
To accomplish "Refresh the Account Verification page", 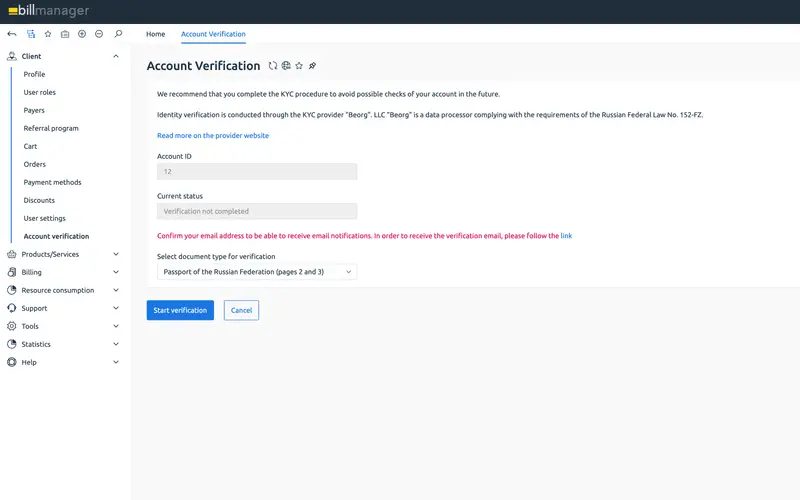I will (x=273, y=66).
